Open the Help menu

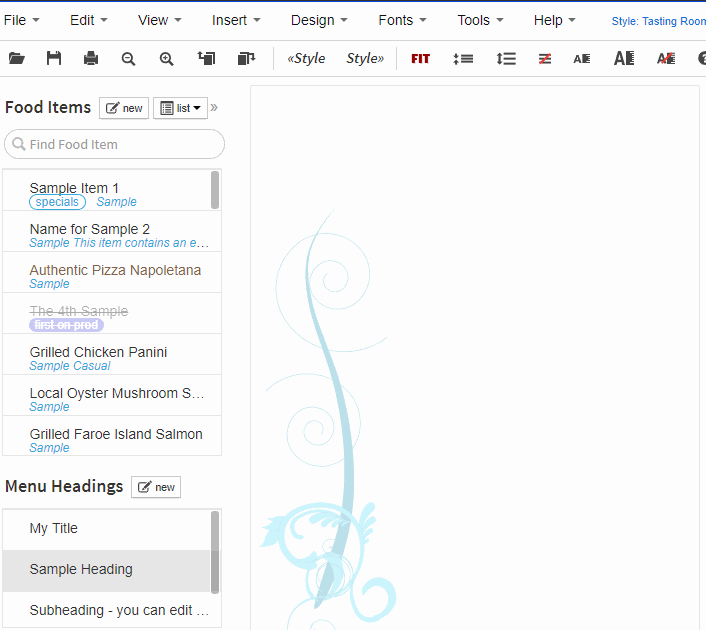point(554,20)
